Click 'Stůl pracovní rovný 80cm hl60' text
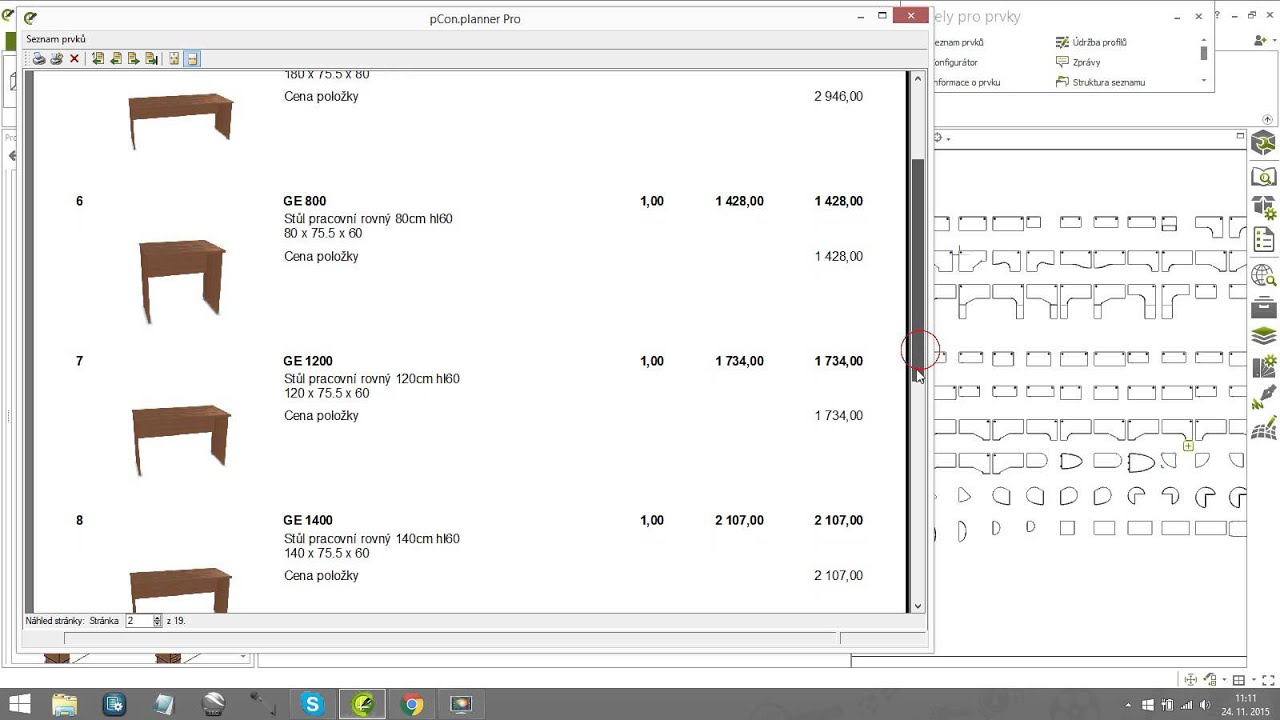The height and width of the screenshot is (720, 1280). 368,219
